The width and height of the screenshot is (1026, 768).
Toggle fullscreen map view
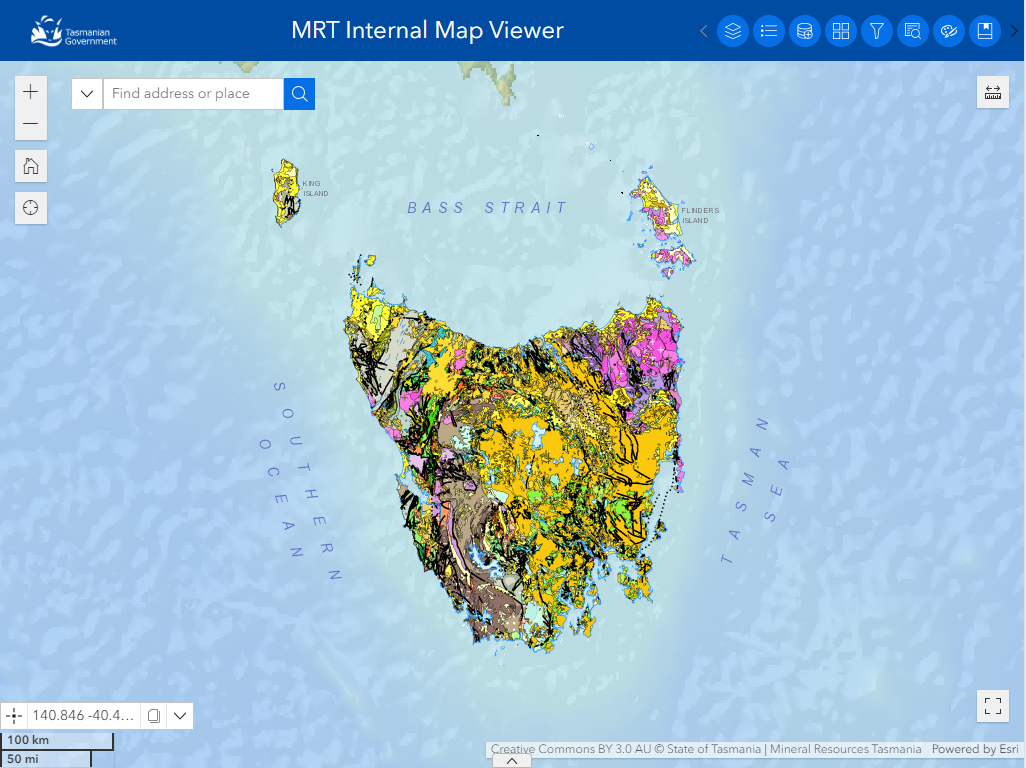993,705
